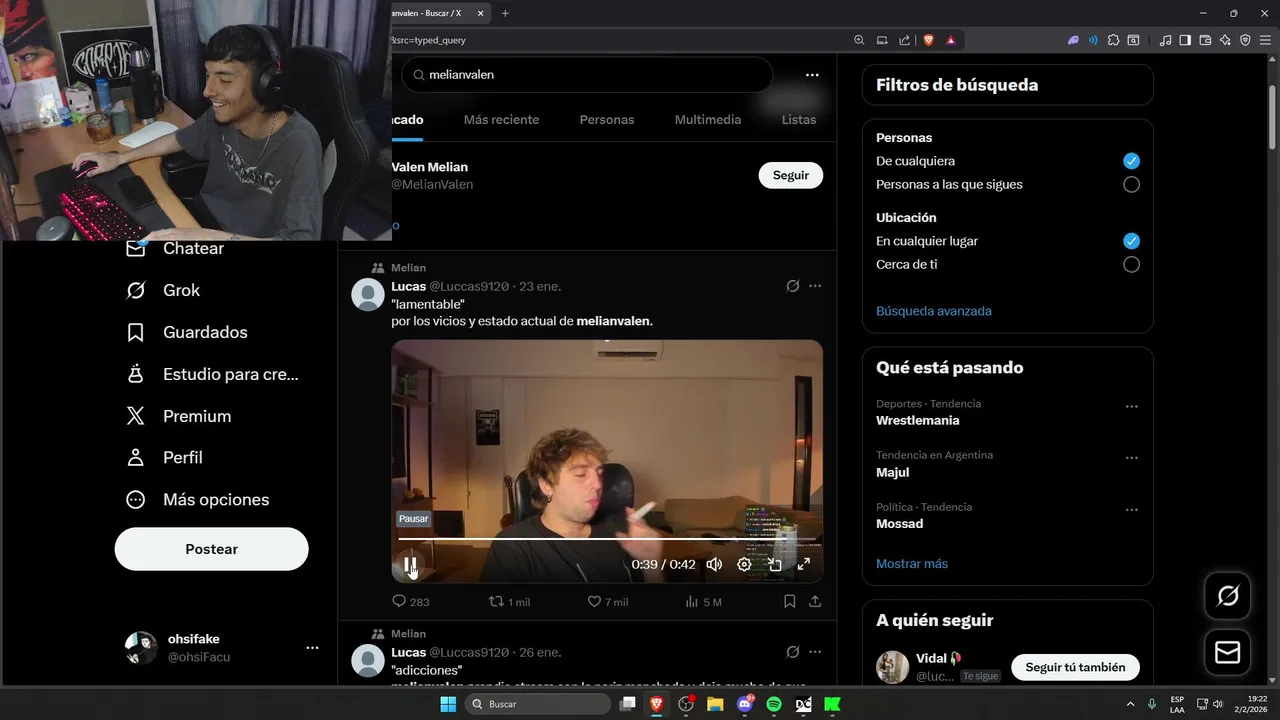This screenshot has height=720, width=1280.
Task: Open video settings gear
Action: (x=744, y=564)
